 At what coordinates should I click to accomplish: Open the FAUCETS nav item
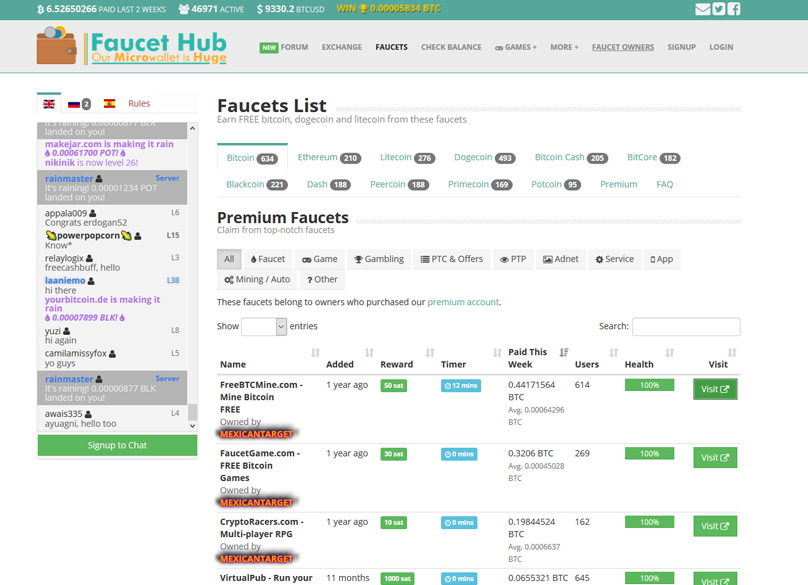[x=391, y=47]
